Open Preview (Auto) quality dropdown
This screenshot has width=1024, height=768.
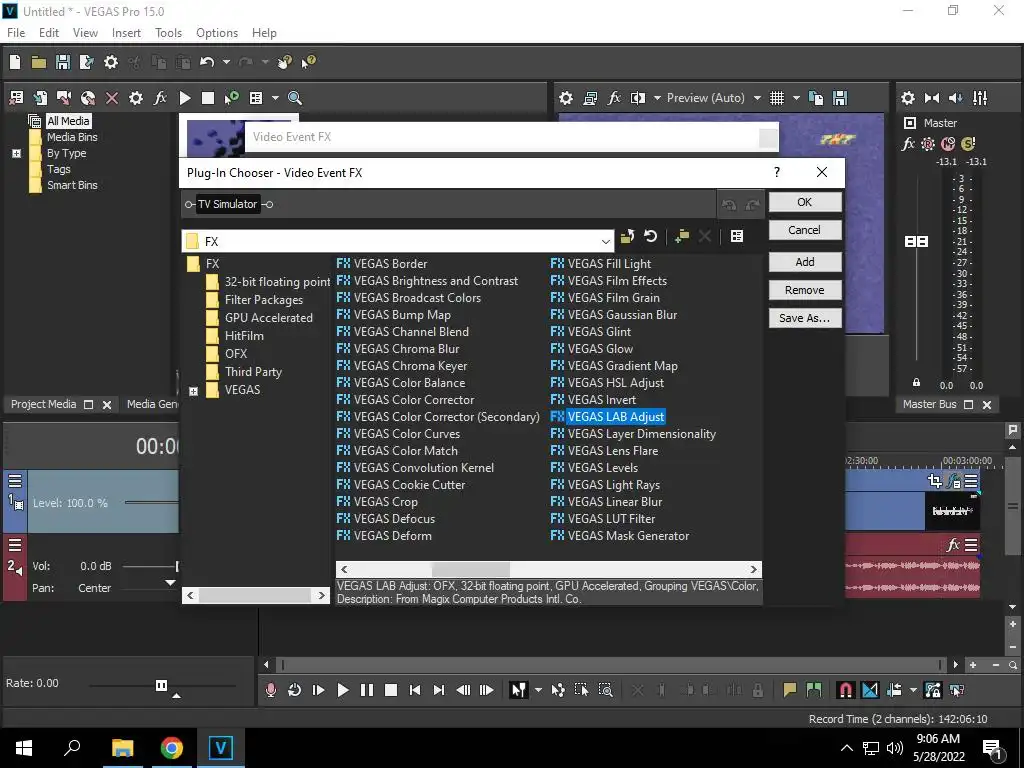757,98
